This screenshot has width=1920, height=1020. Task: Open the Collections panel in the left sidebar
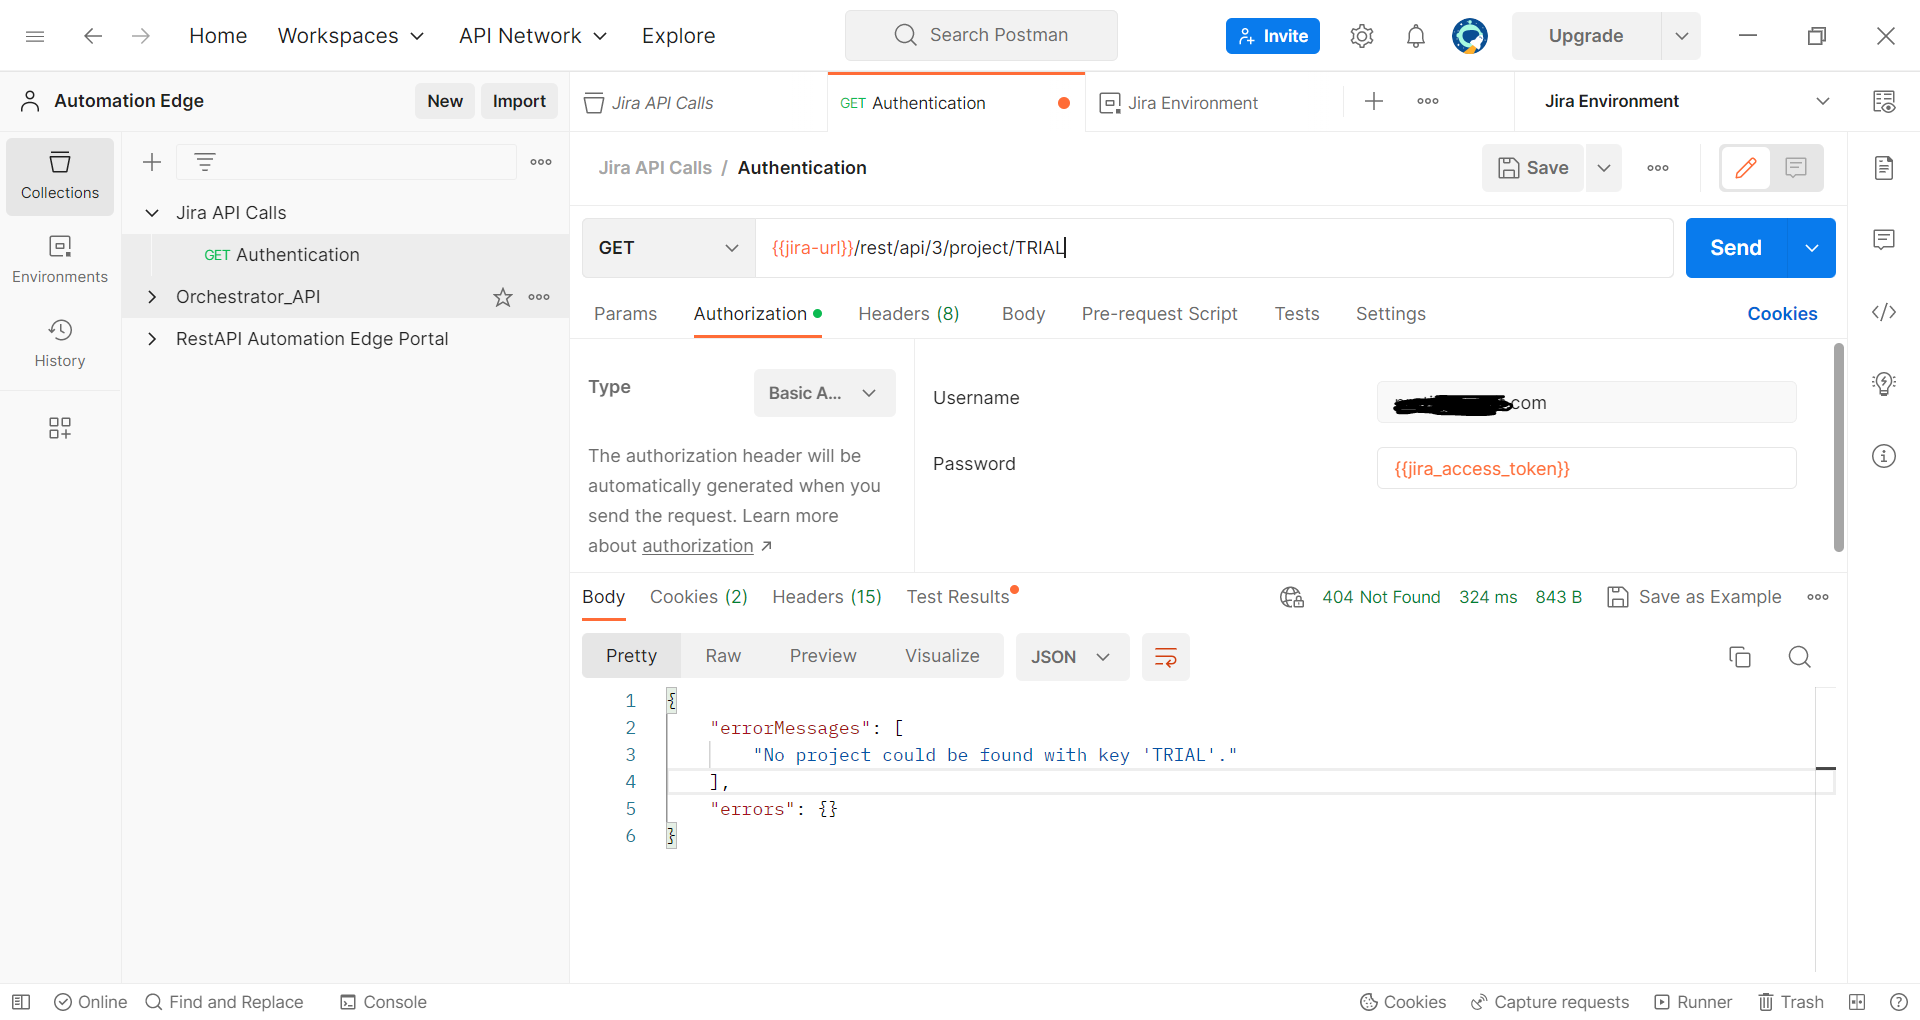(x=60, y=176)
